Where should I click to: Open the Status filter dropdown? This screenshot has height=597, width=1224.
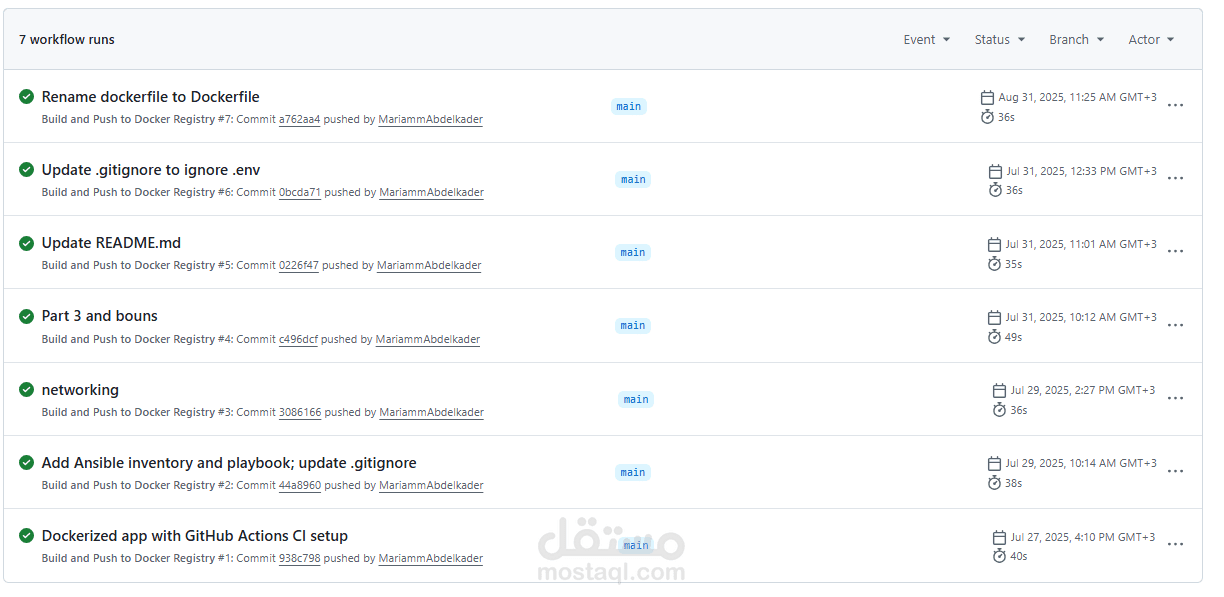click(999, 39)
